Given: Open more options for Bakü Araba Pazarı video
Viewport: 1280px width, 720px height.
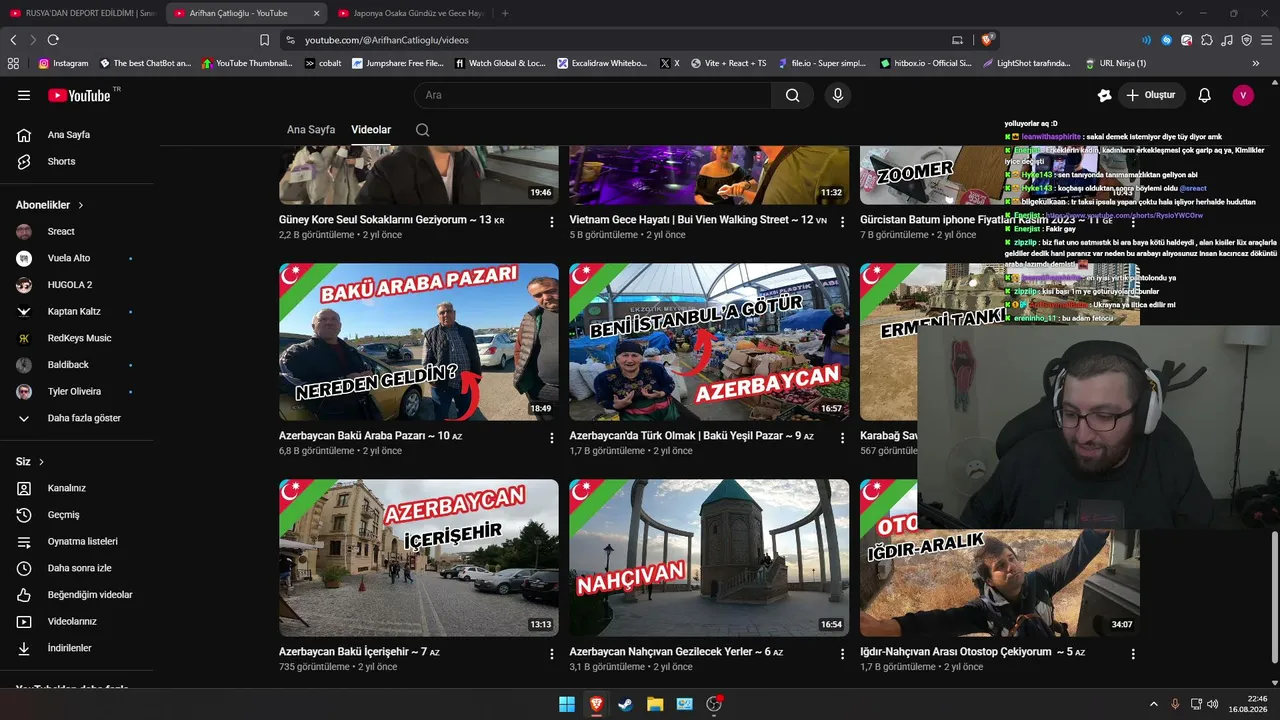Looking at the screenshot, I should click(552, 438).
